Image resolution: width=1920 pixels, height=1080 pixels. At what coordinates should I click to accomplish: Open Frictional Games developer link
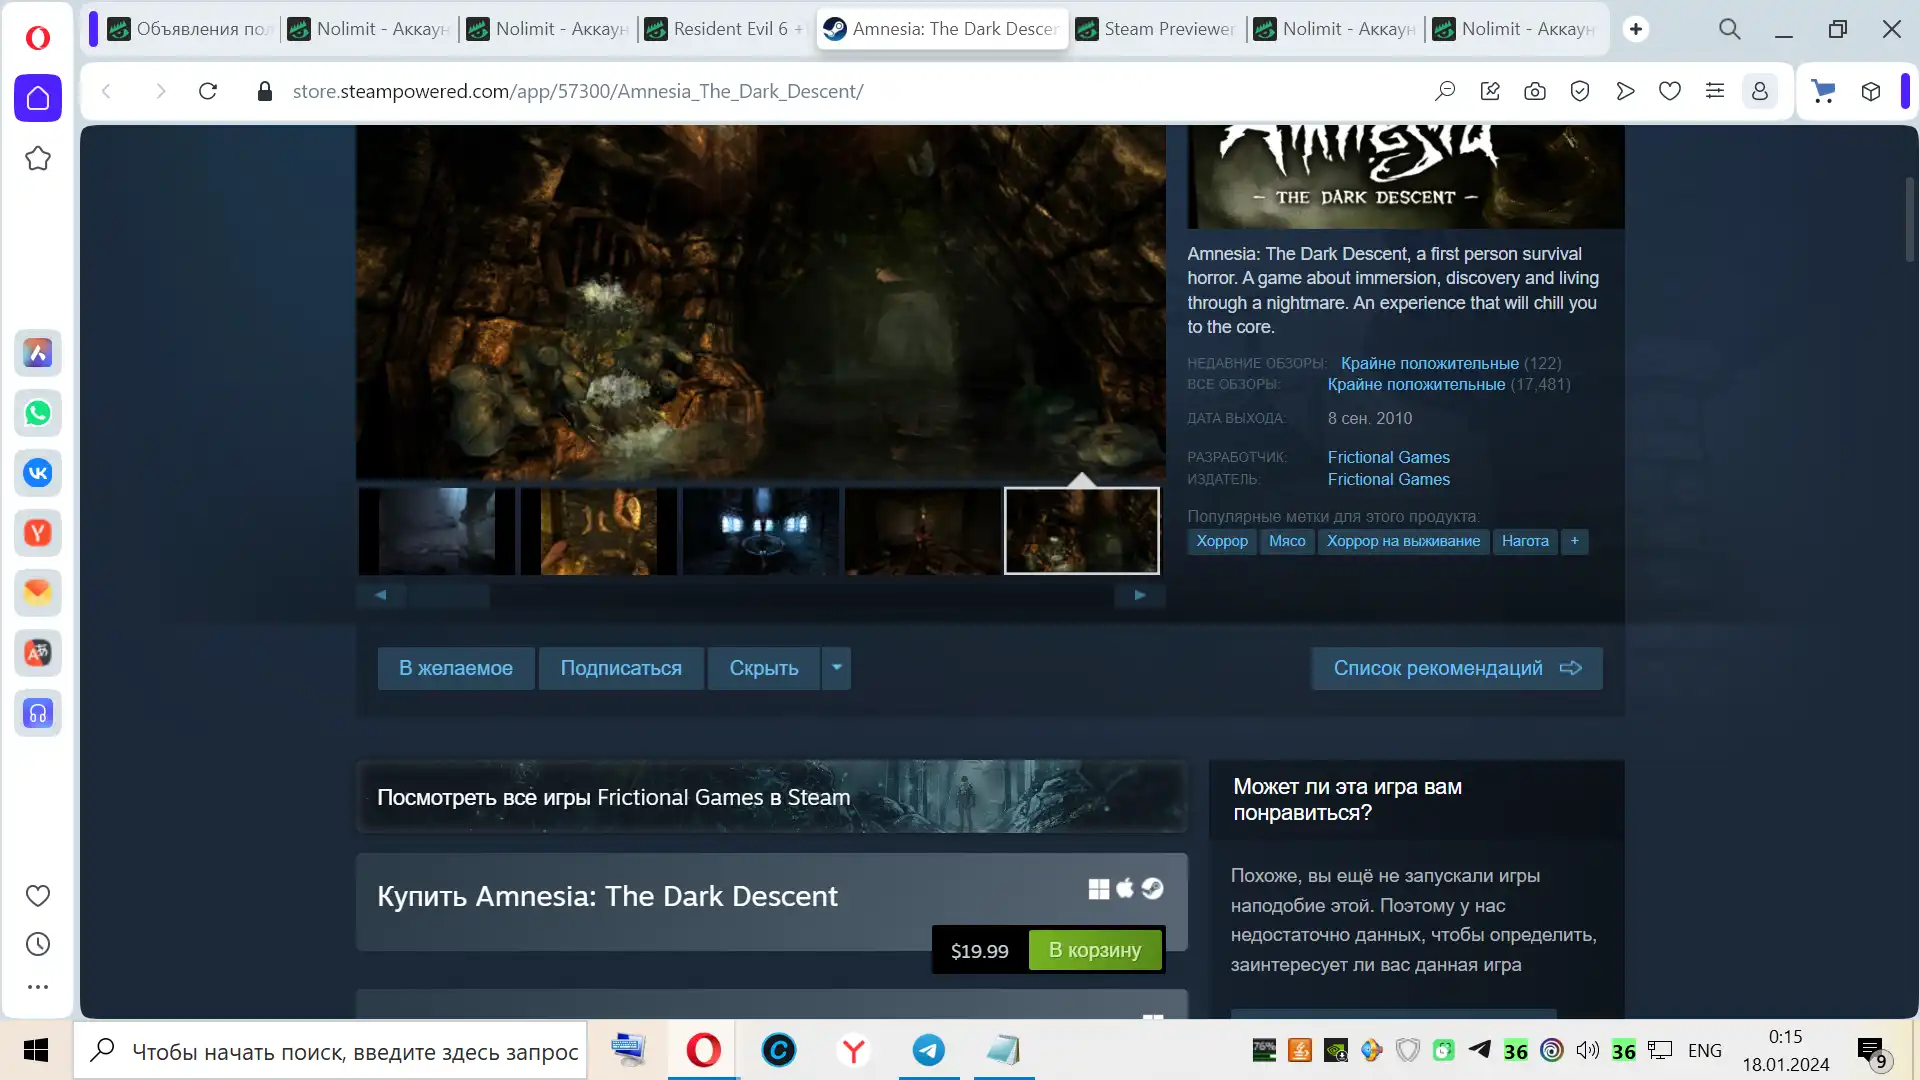click(1388, 457)
